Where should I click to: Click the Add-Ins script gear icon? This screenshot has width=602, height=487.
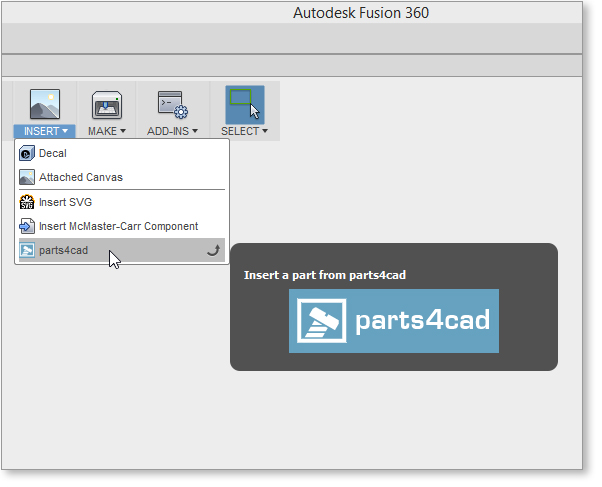tap(173, 105)
